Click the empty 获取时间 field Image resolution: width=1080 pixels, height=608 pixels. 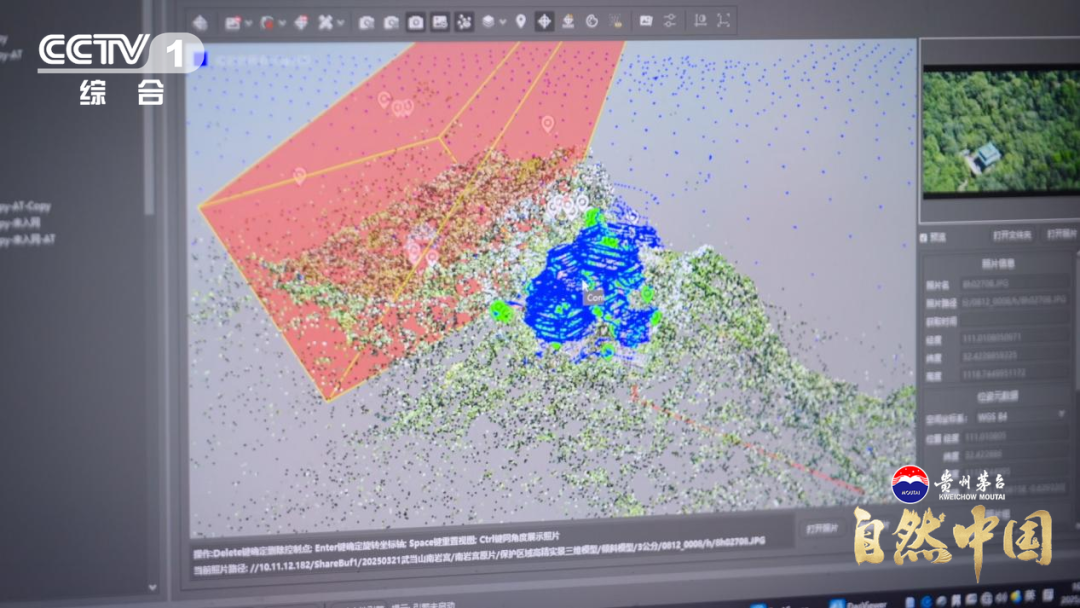point(1015,319)
